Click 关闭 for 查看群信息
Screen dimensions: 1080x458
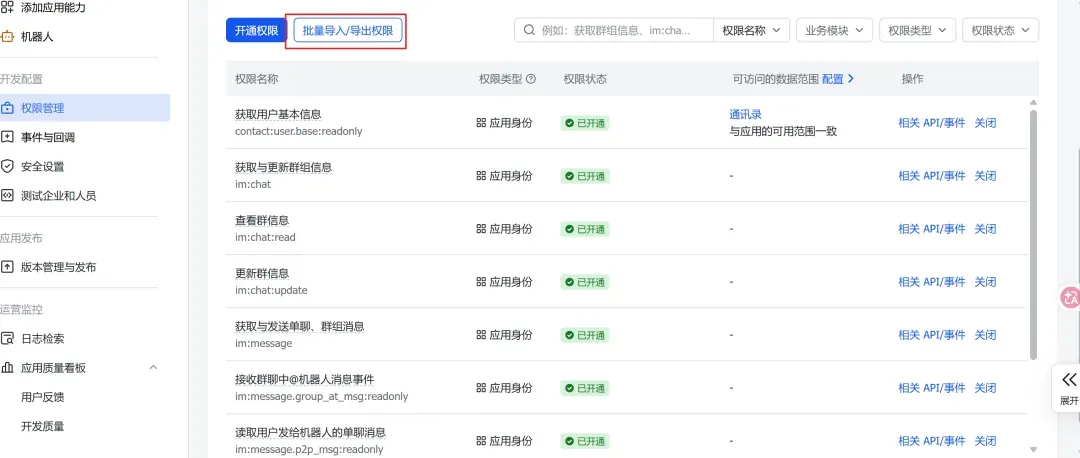click(985, 229)
